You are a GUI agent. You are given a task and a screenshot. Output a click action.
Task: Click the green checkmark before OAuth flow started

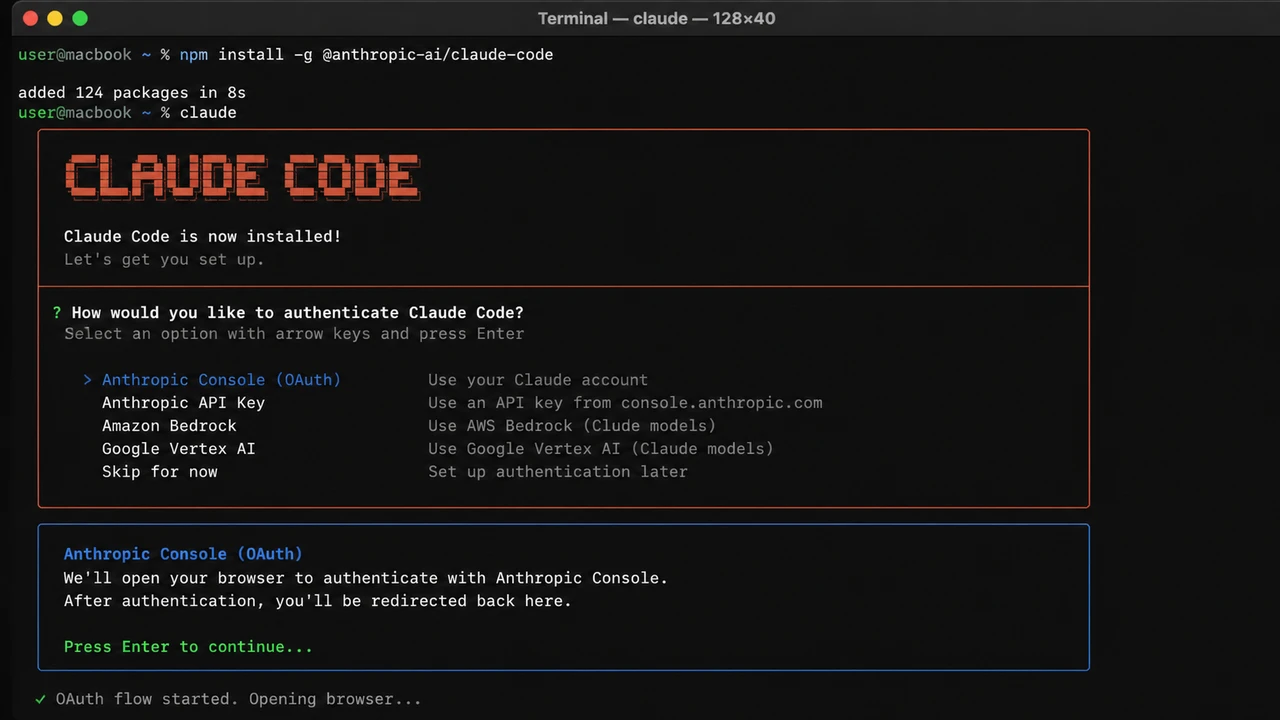(40, 699)
